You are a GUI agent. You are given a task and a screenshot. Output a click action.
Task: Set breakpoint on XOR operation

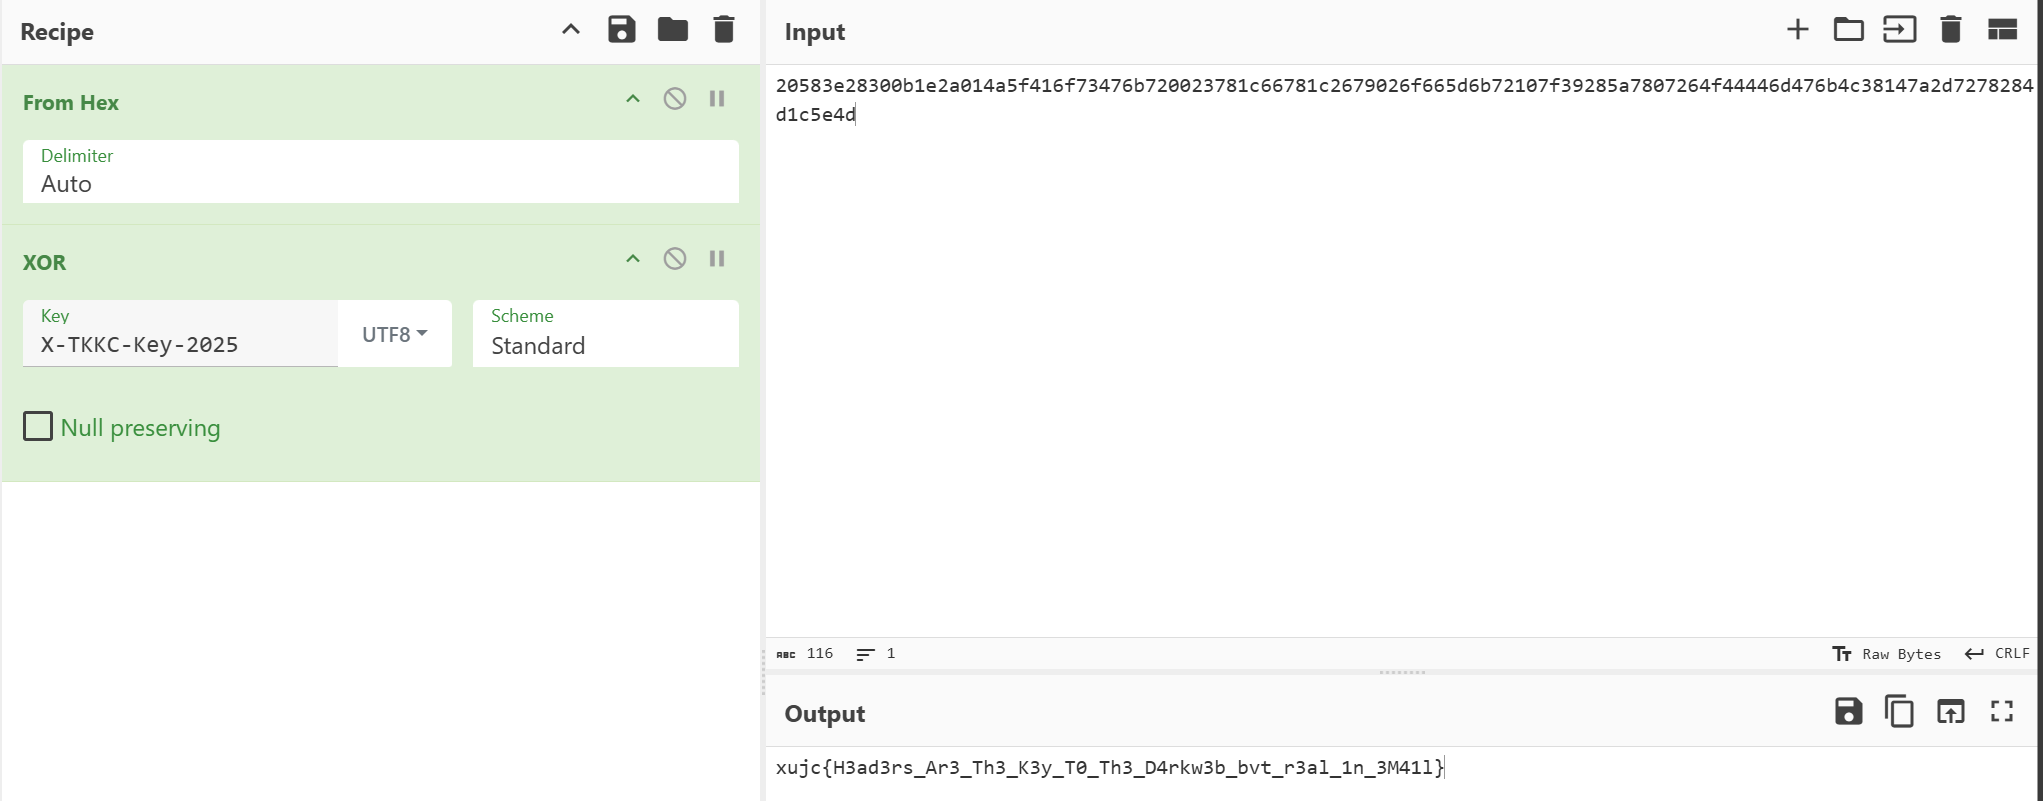tap(717, 259)
